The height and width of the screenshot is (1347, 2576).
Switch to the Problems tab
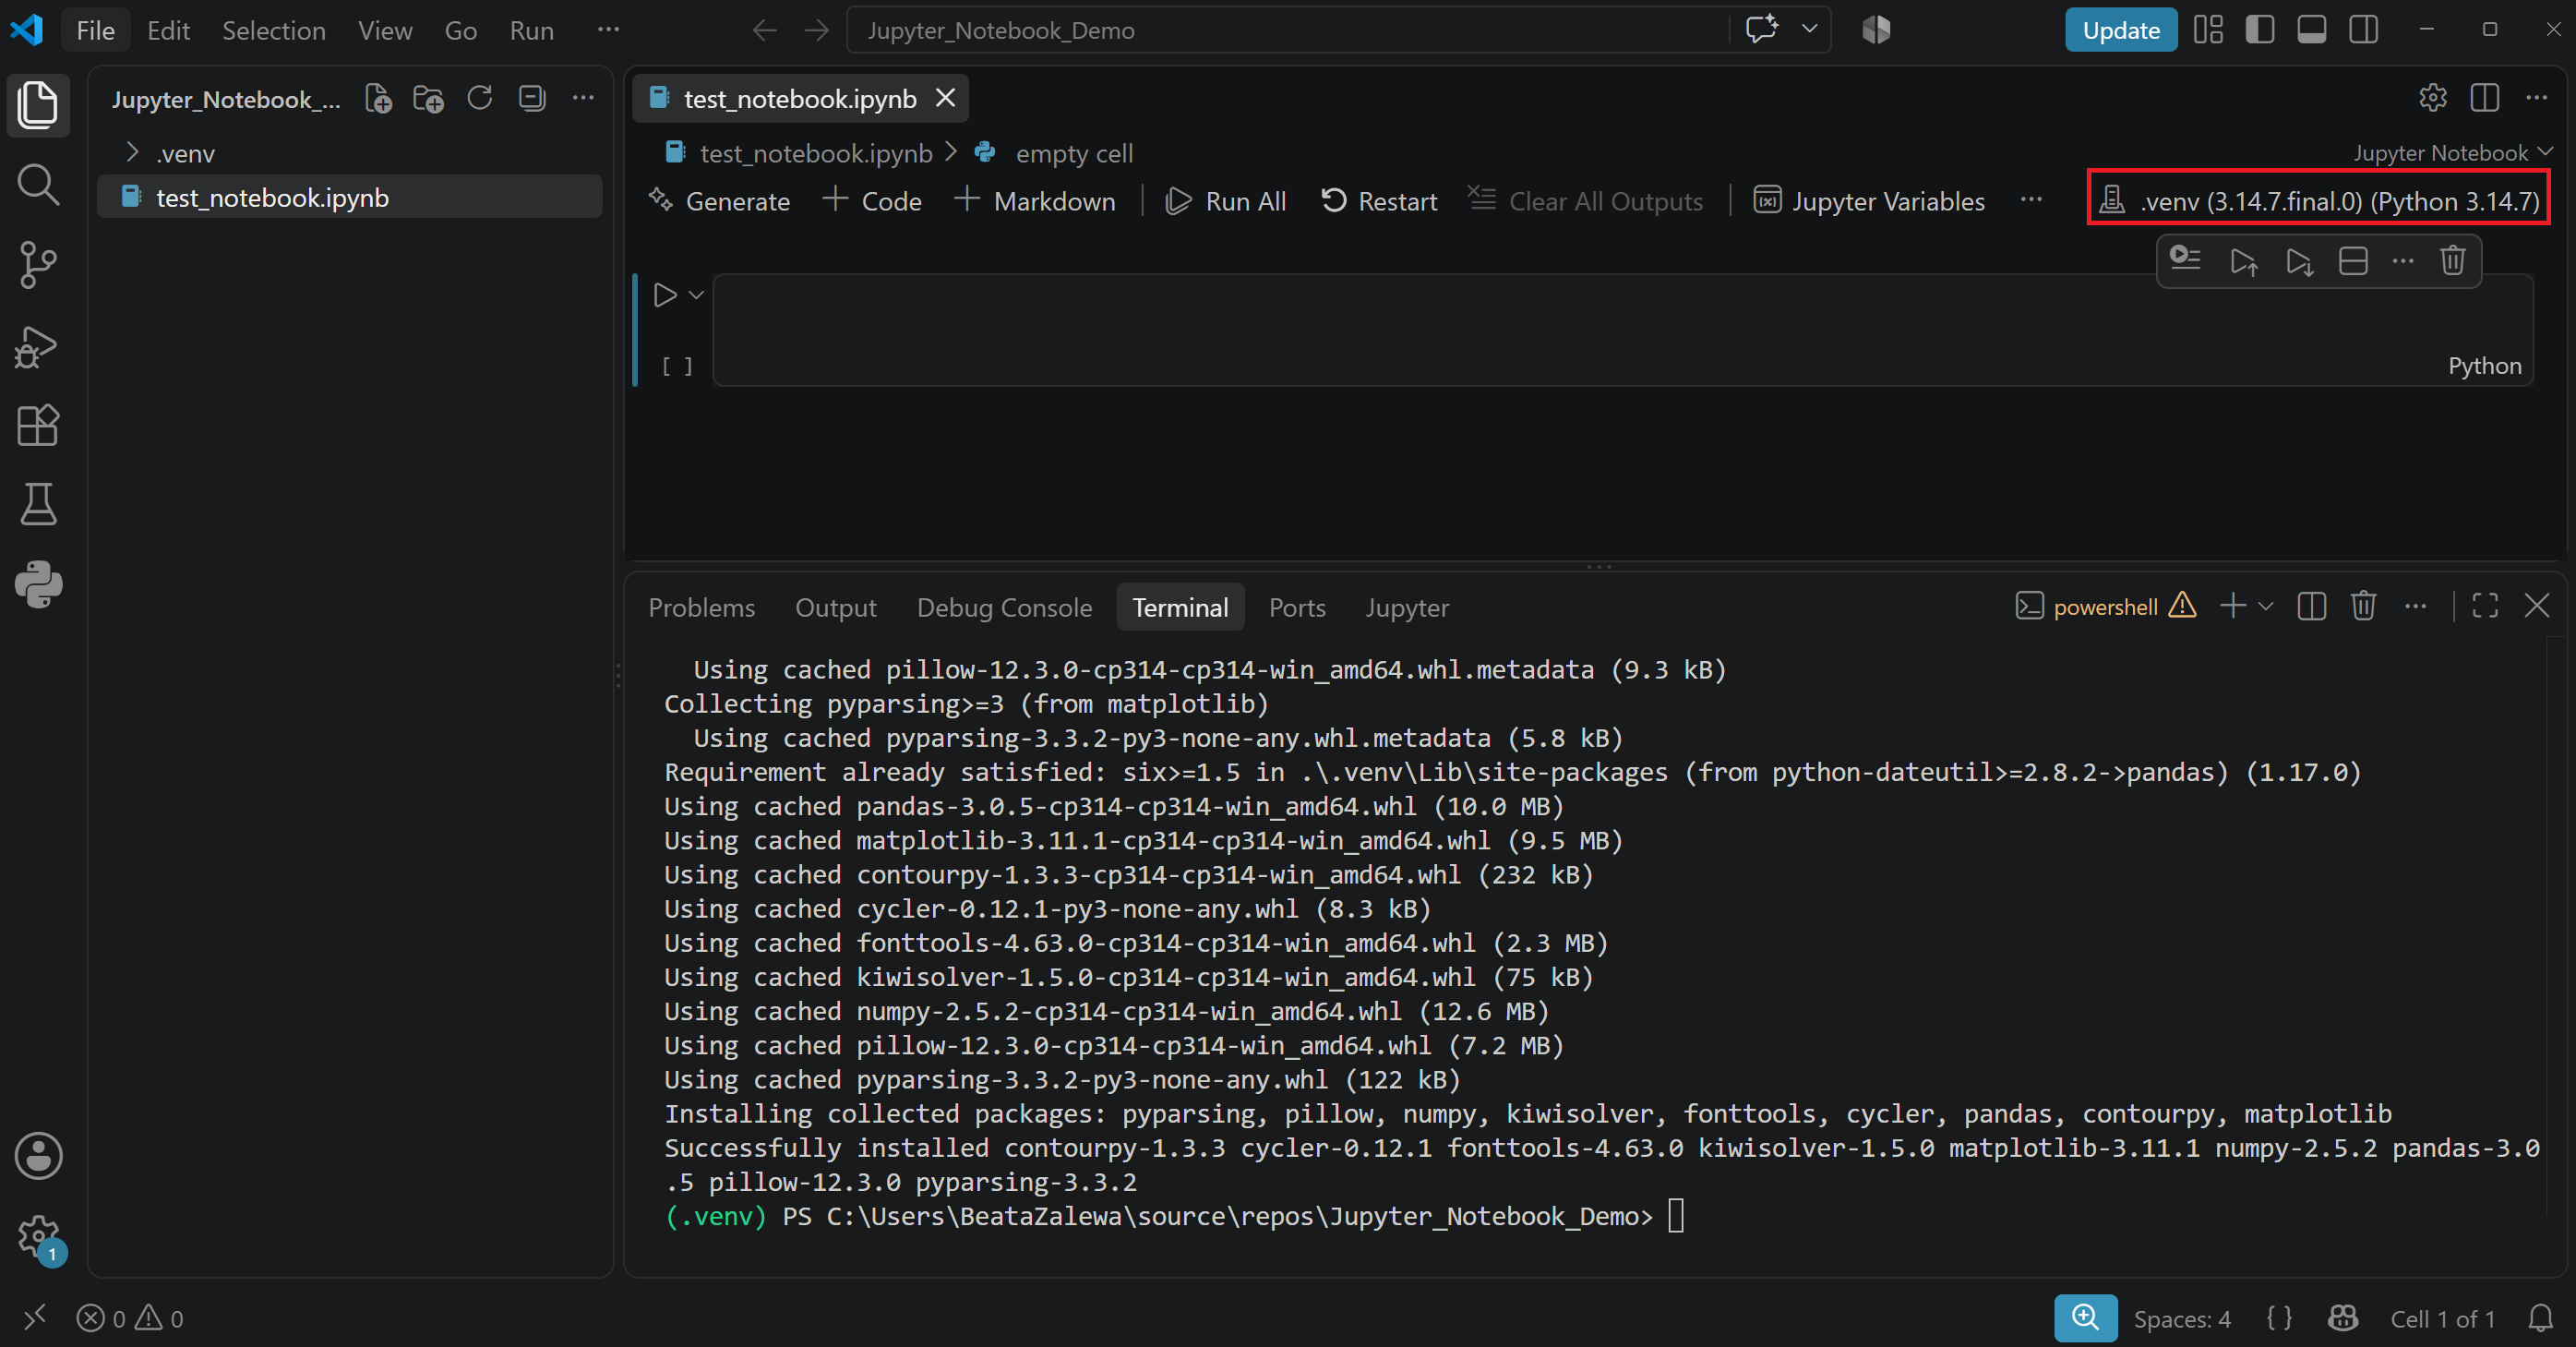(701, 607)
